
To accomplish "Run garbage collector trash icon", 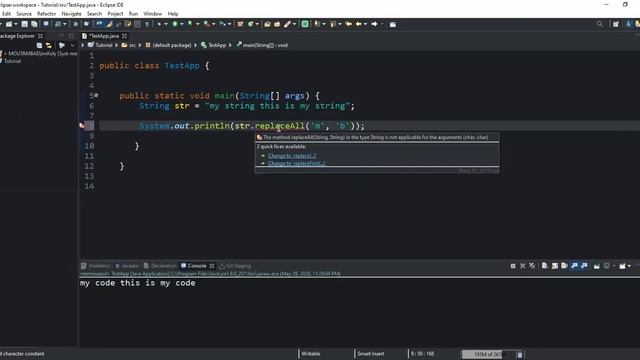I will click(520, 354).
